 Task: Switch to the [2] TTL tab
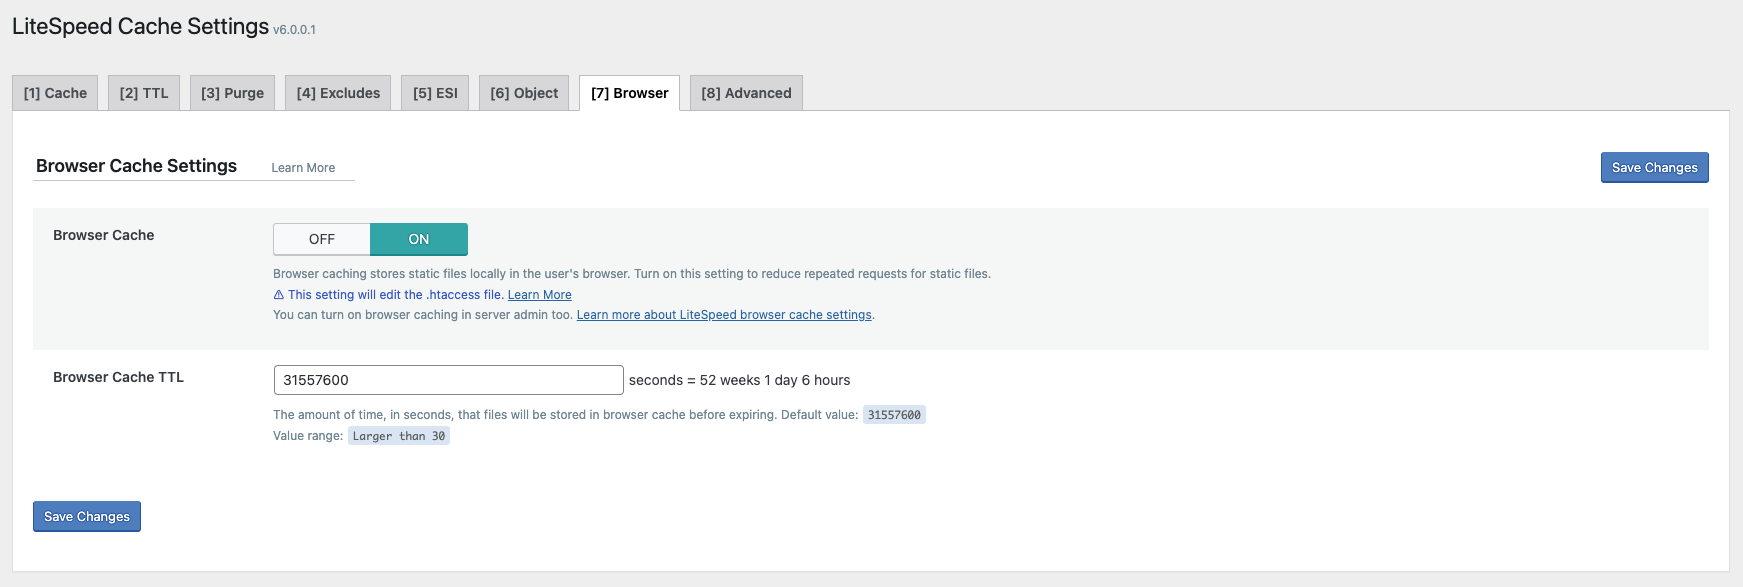(x=144, y=93)
